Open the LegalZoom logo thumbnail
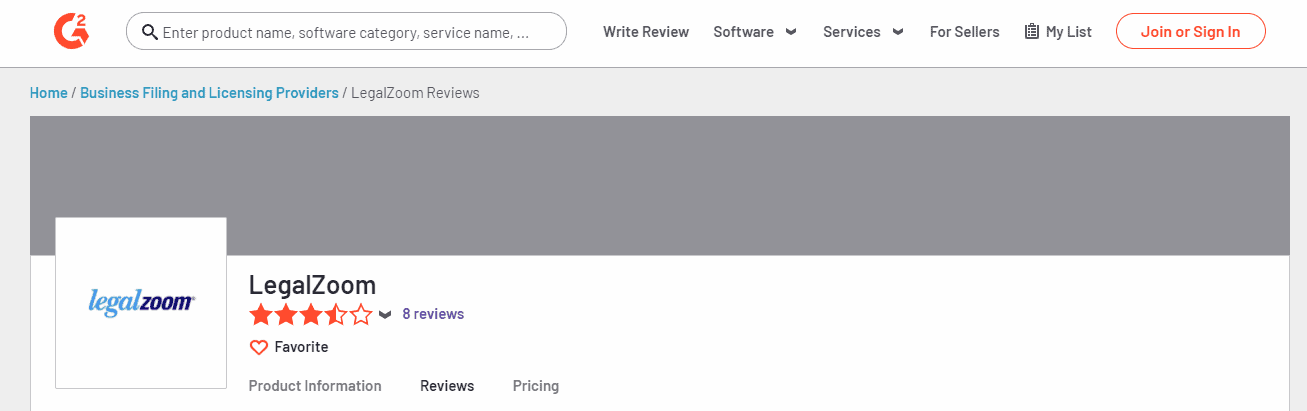The width and height of the screenshot is (1307, 411). (x=141, y=303)
